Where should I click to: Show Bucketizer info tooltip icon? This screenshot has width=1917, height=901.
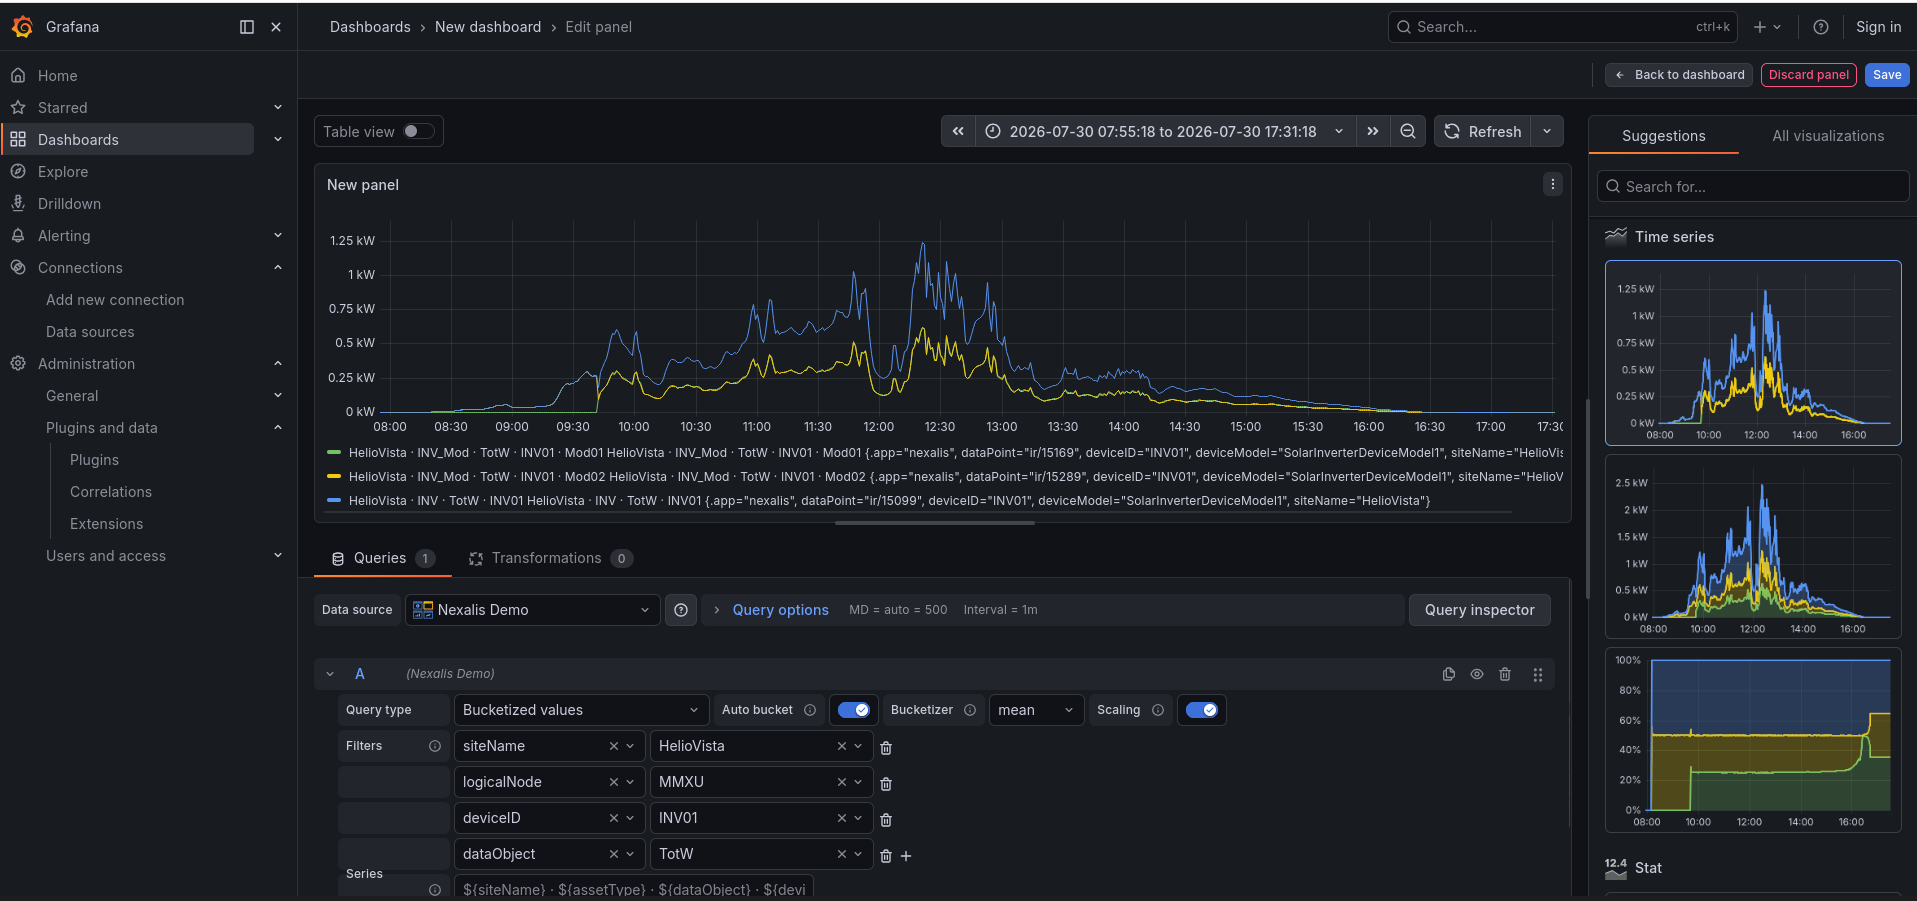[970, 710]
